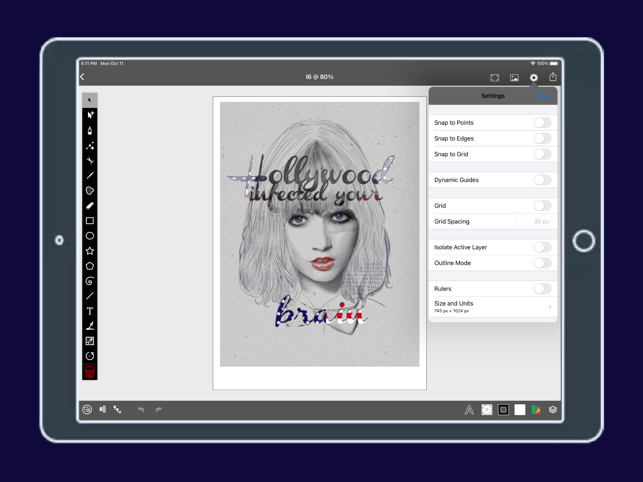Select the Ellipse tool
This screenshot has width=643, height=482.
(90, 236)
